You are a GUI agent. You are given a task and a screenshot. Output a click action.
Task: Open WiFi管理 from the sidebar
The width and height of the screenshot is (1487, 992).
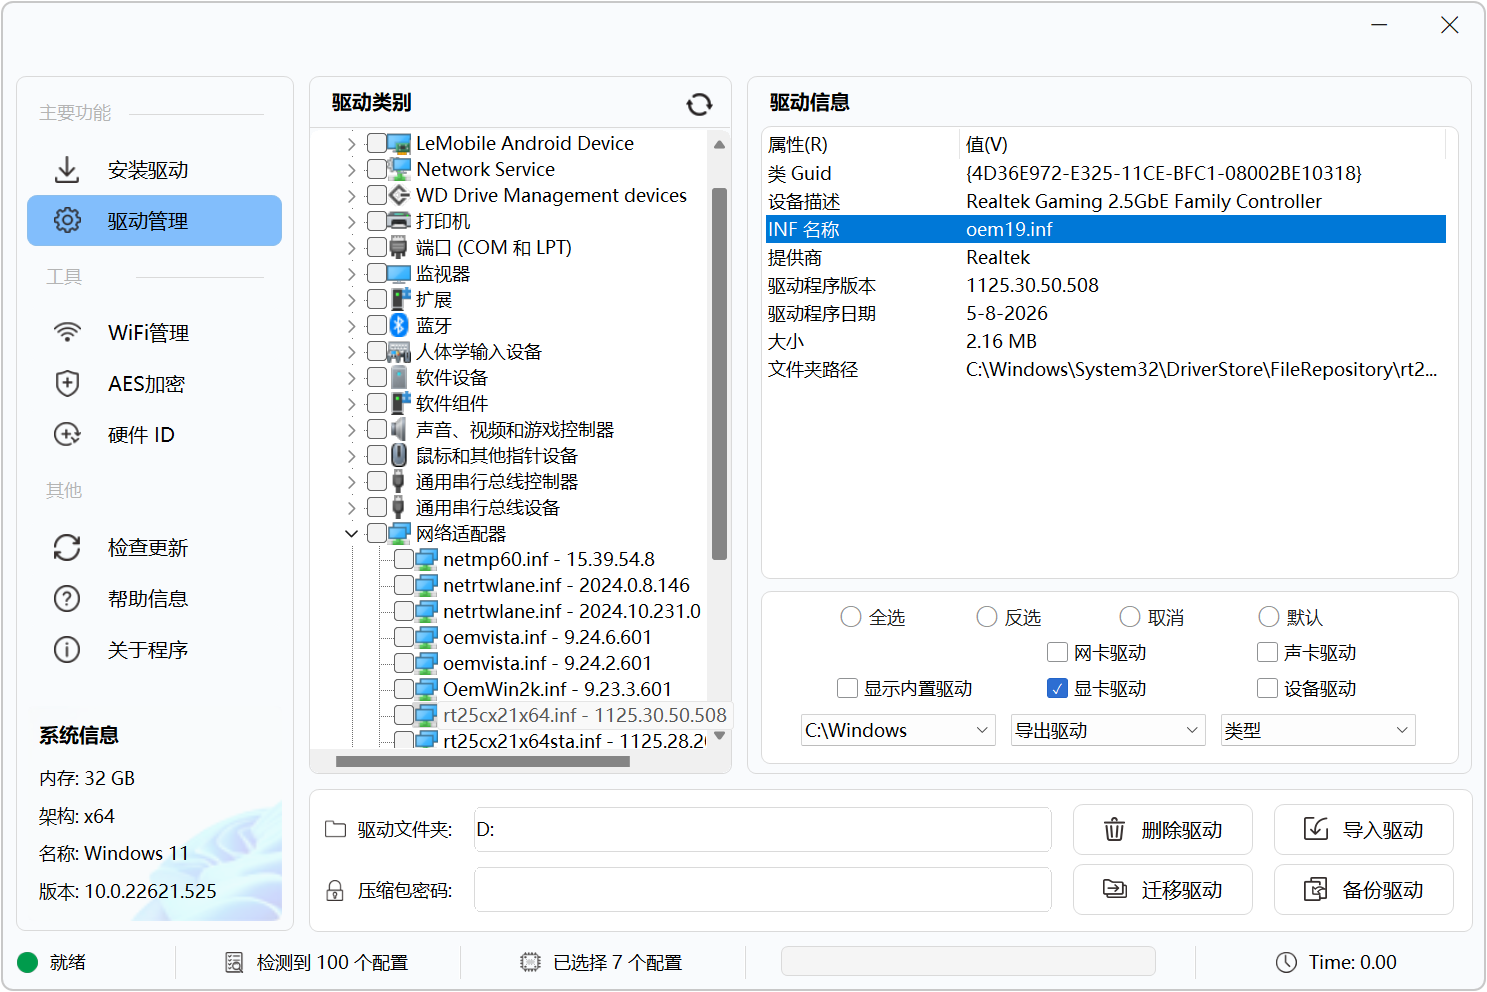pyautogui.click(x=154, y=332)
